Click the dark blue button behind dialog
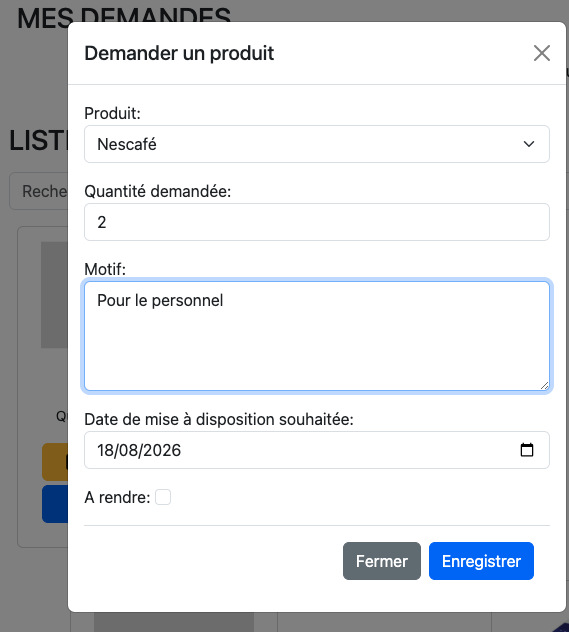This screenshot has width=569, height=632. [x=55, y=504]
